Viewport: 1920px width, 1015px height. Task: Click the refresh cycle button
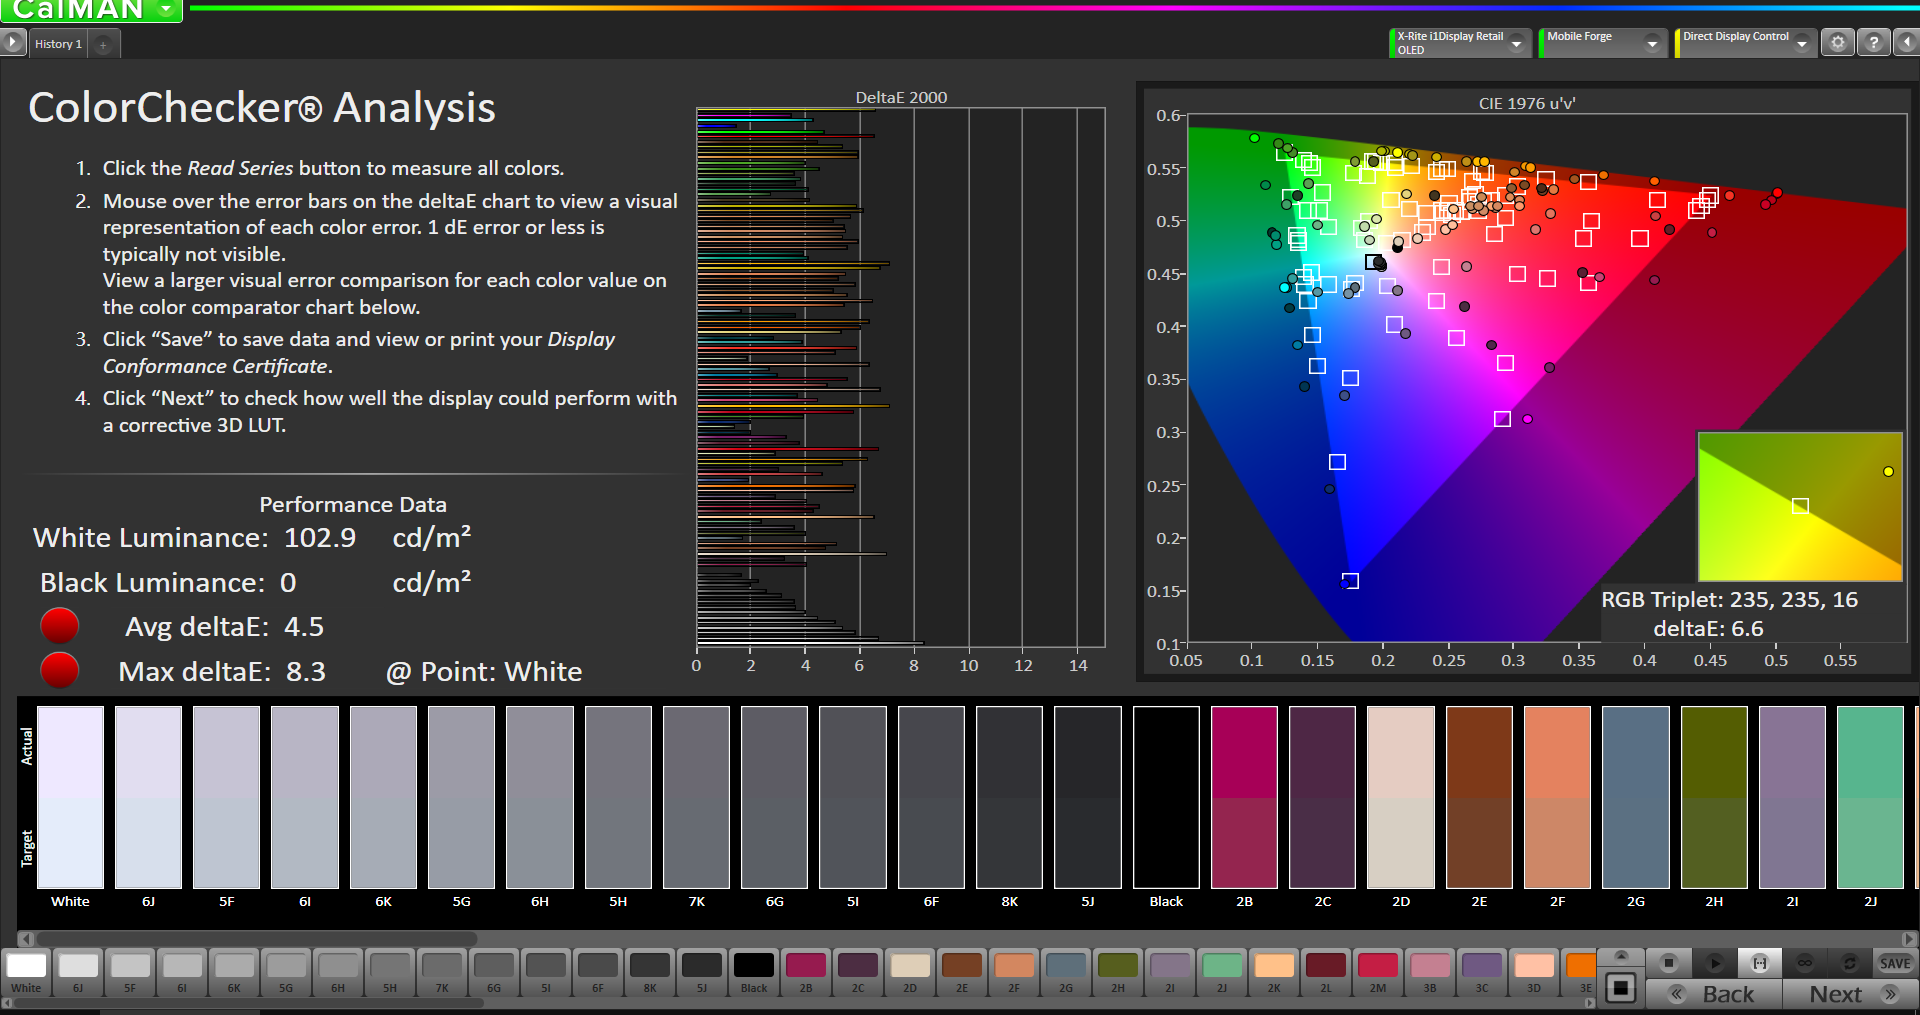click(x=1850, y=963)
